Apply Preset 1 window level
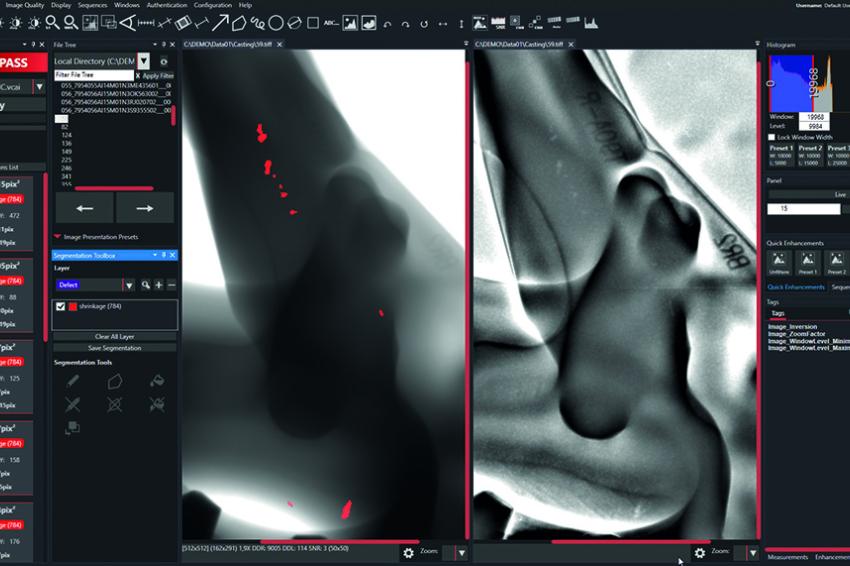 (781, 155)
